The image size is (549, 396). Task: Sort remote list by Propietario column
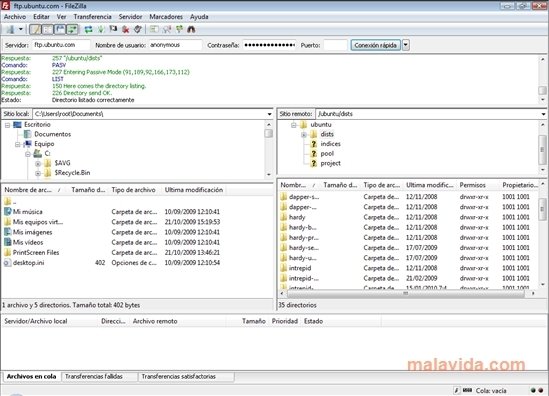520,185
